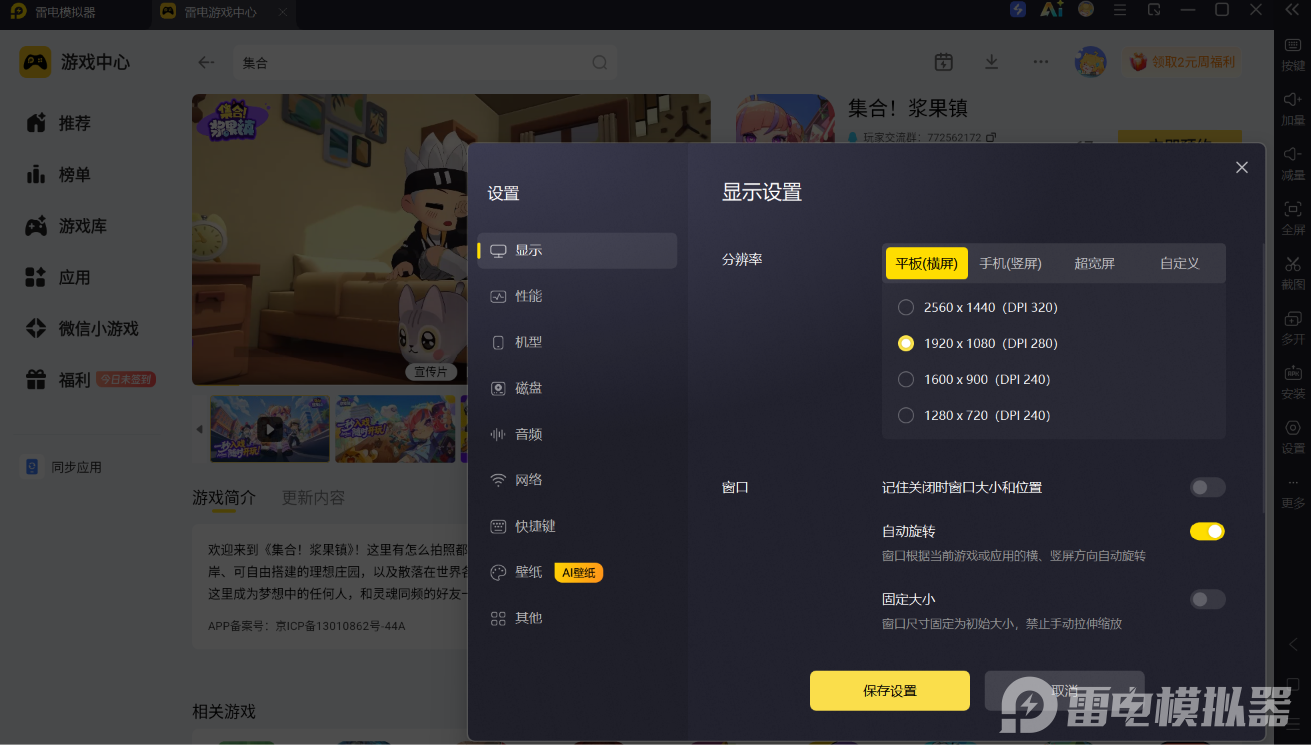Select 性能 settings category

tap(577, 296)
